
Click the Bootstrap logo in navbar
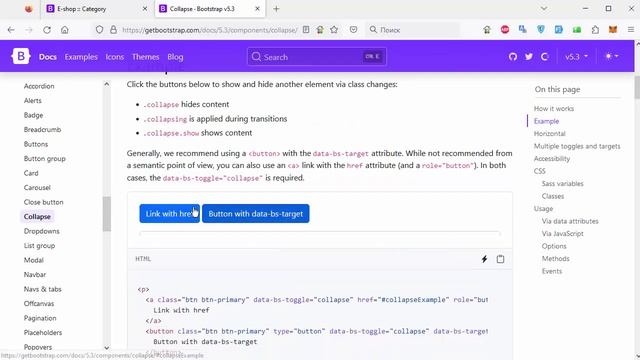coord(21,56)
